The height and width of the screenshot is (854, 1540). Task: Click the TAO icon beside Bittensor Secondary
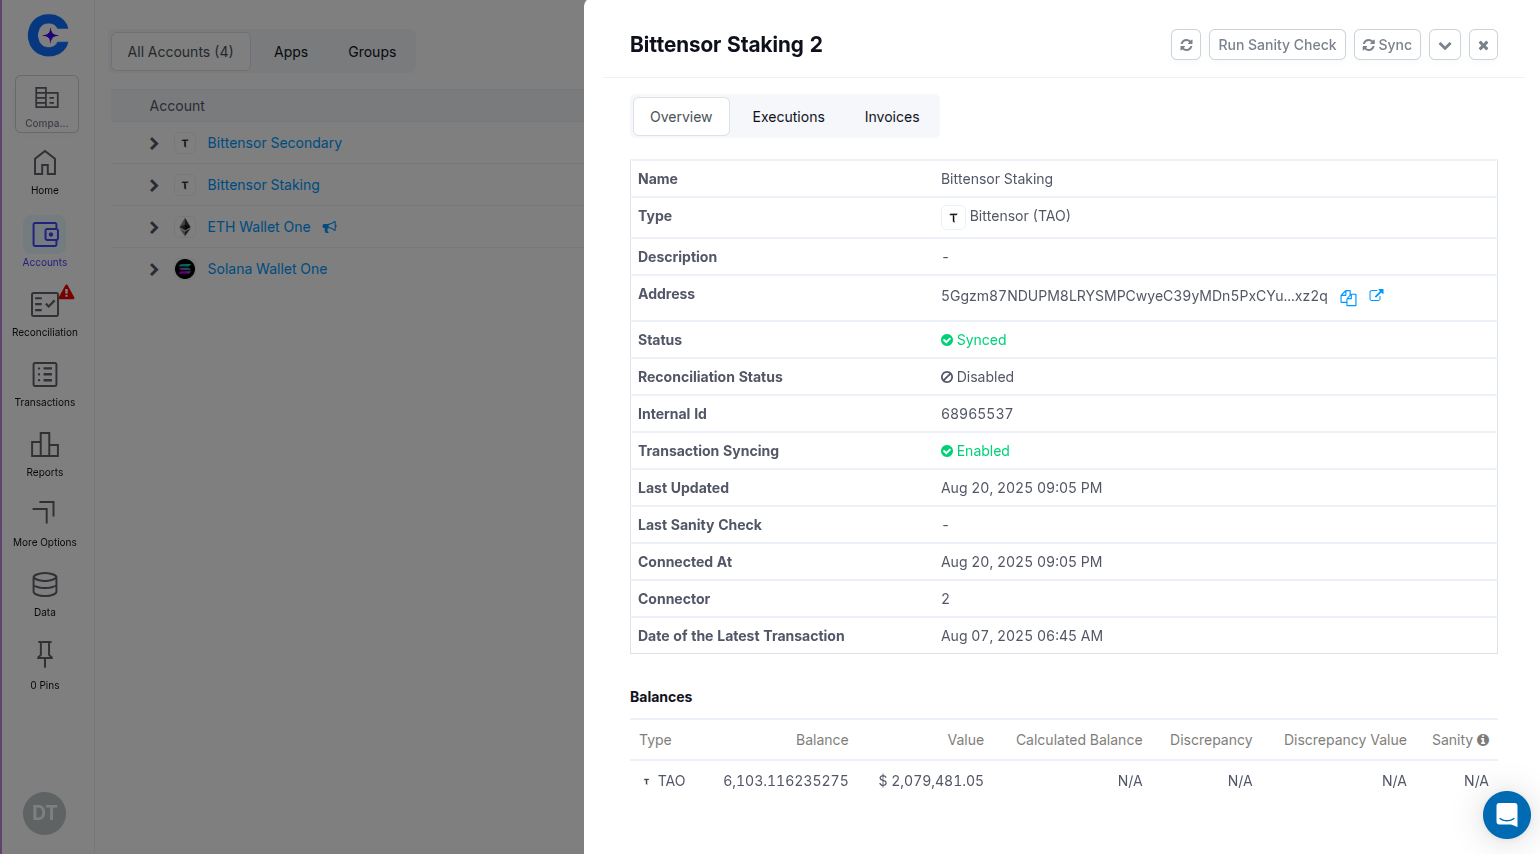[x=185, y=143]
